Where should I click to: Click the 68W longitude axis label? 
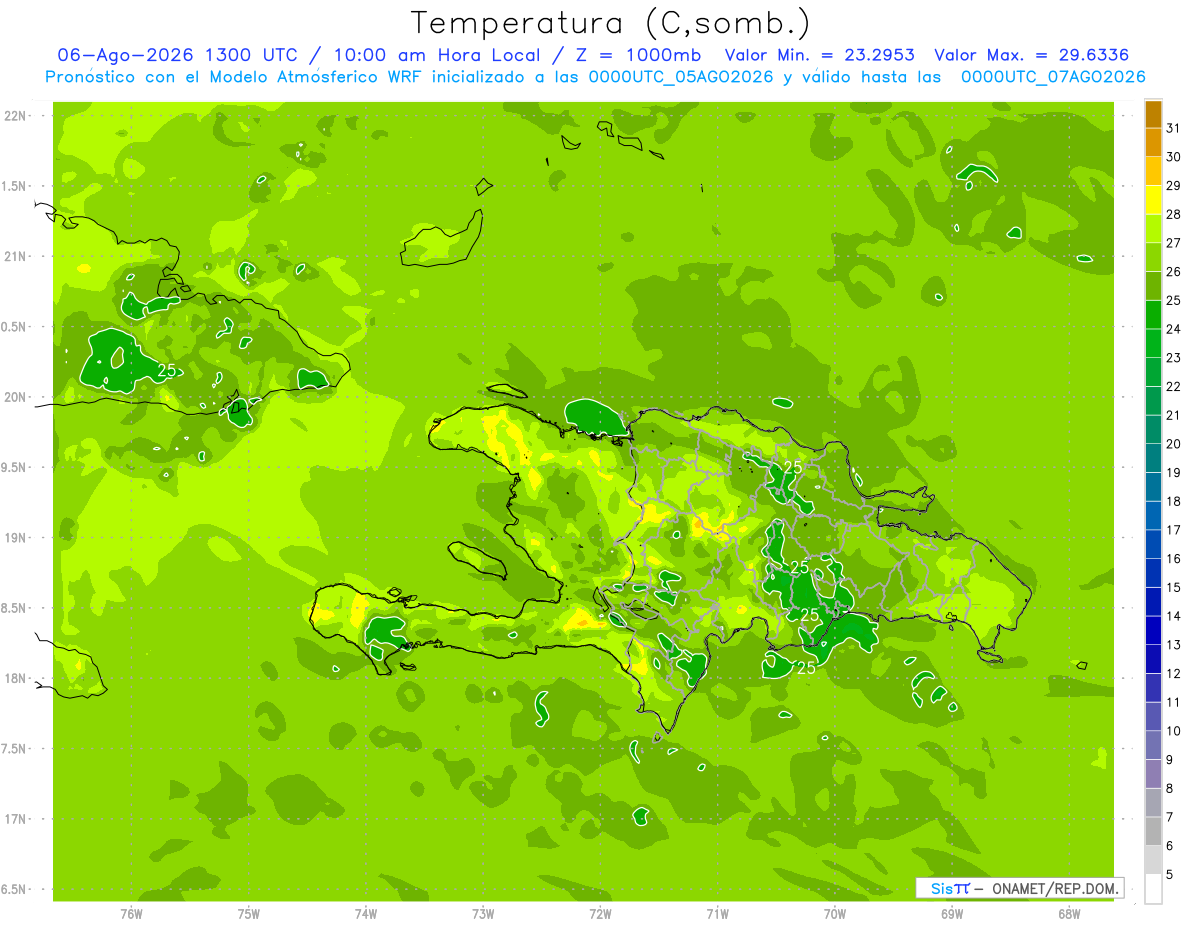[1069, 914]
